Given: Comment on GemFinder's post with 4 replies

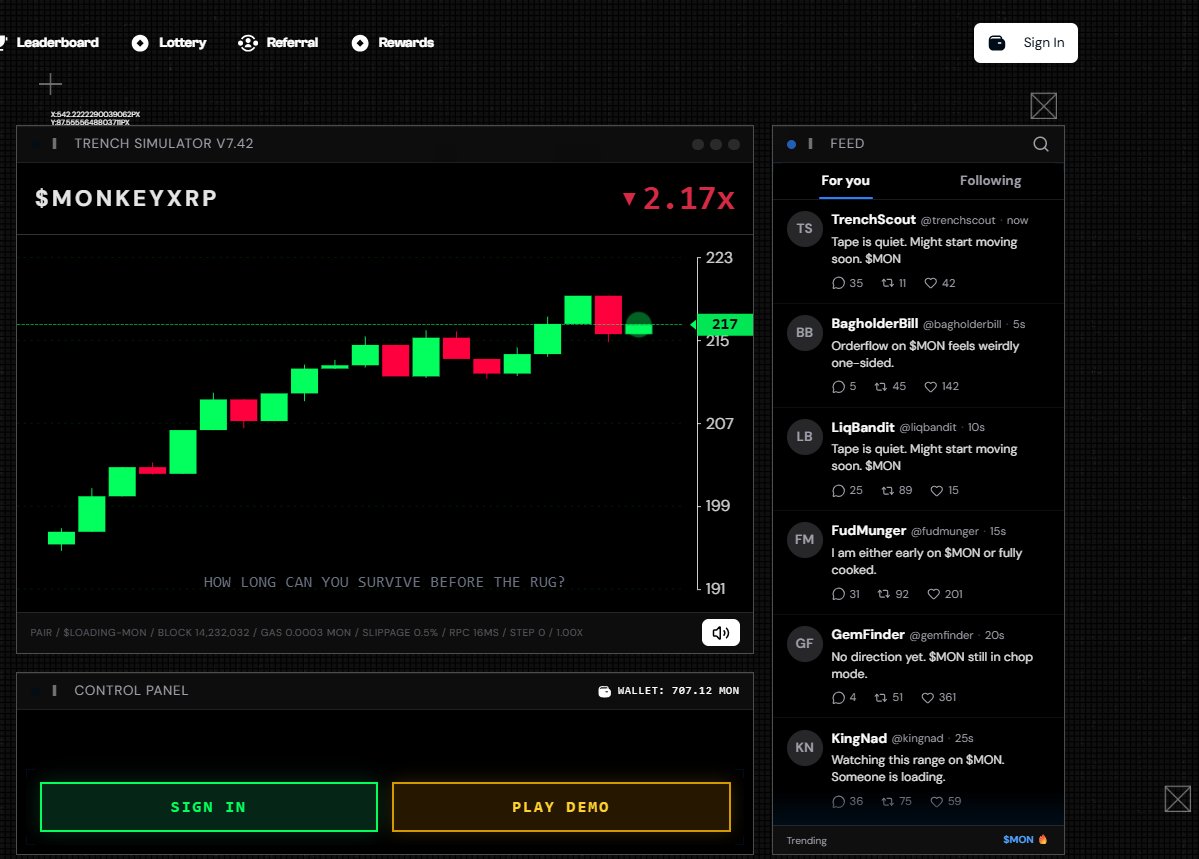Looking at the screenshot, I should click(x=844, y=698).
